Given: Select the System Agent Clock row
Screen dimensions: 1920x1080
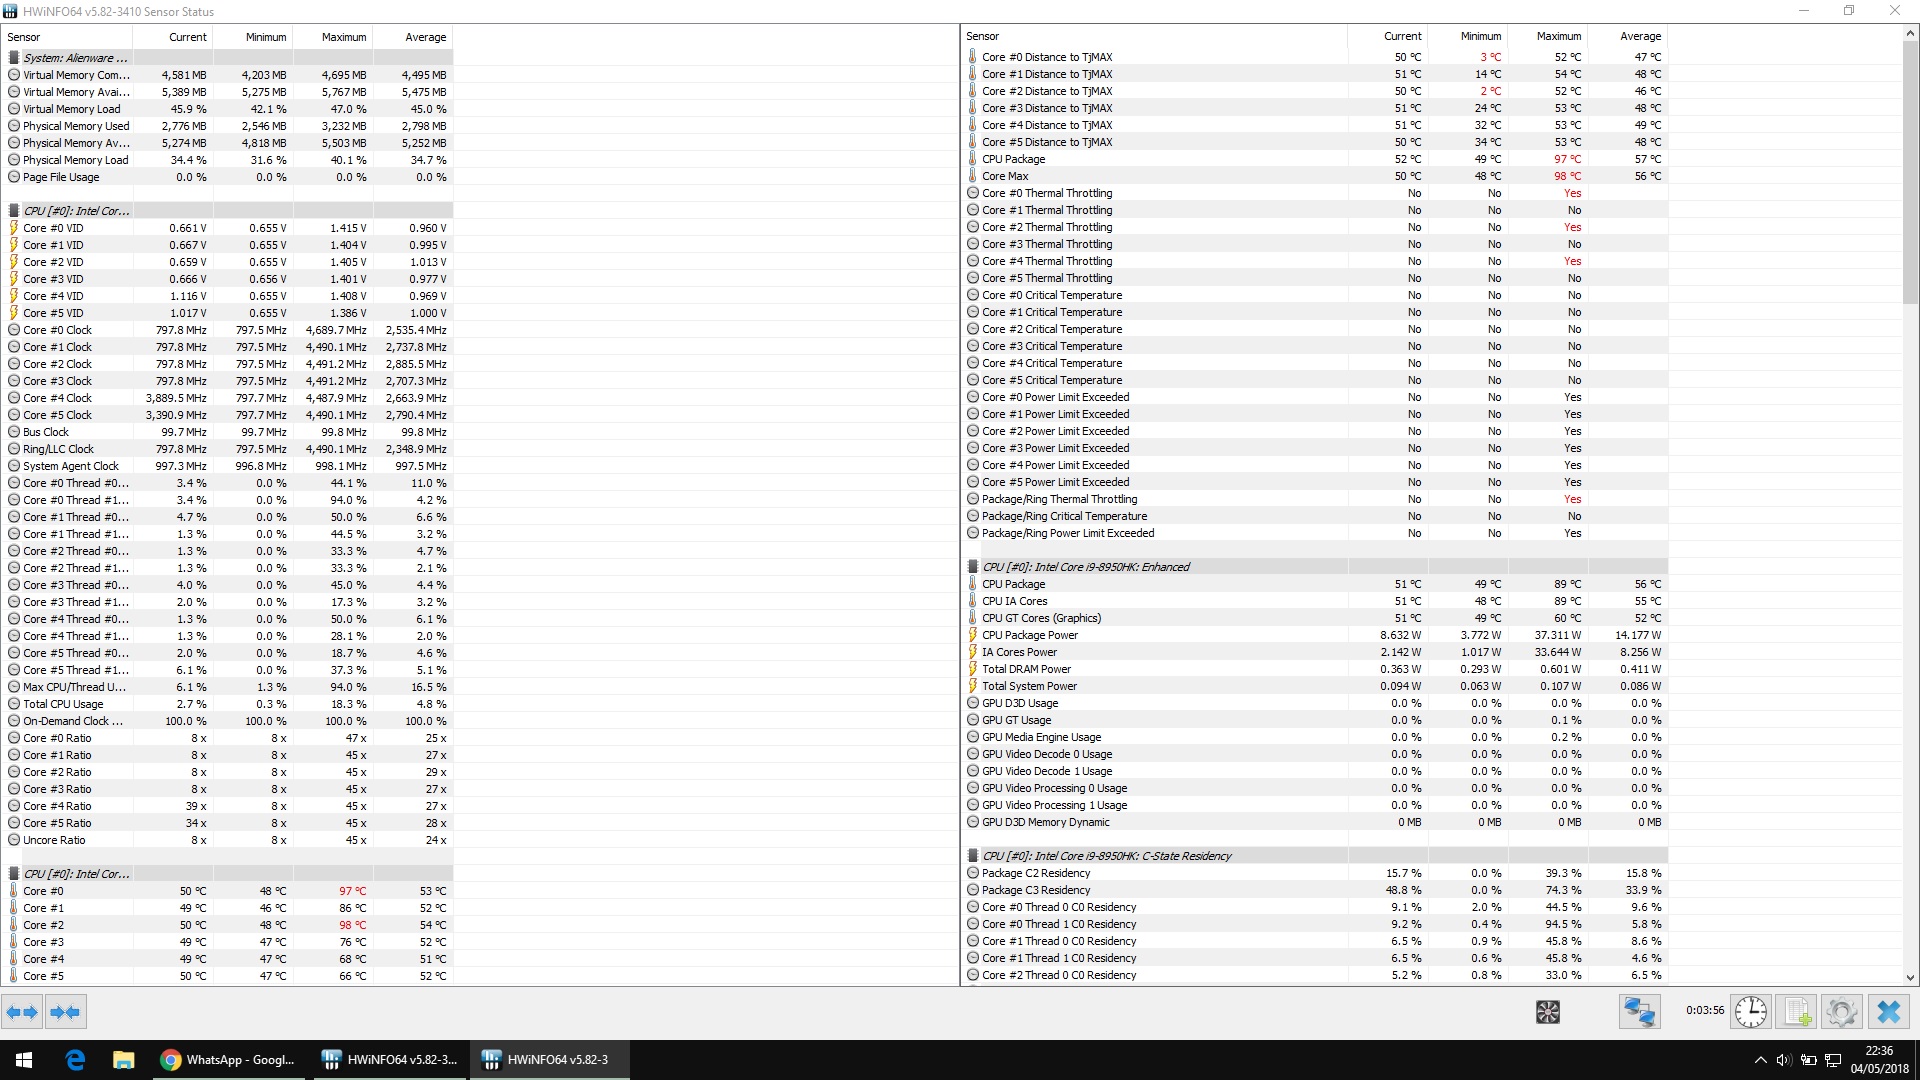Looking at the screenshot, I should tap(228, 466).
